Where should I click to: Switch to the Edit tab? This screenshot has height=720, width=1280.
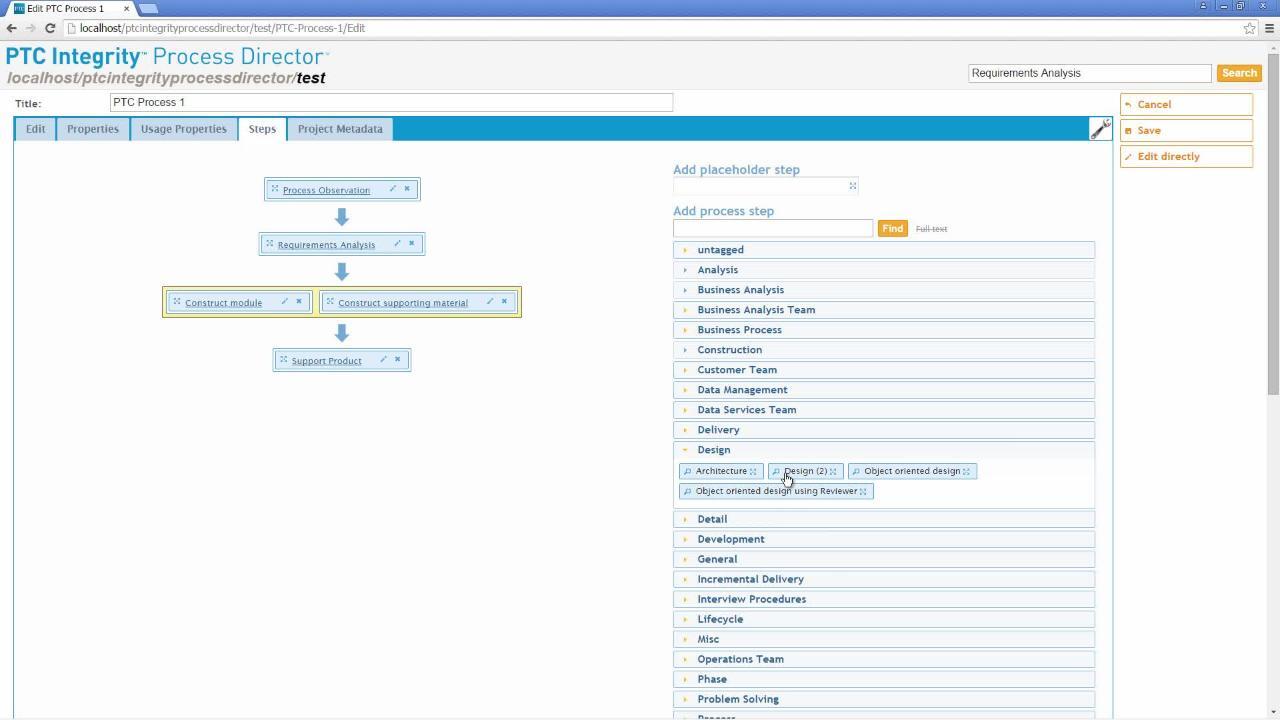click(x=35, y=129)
